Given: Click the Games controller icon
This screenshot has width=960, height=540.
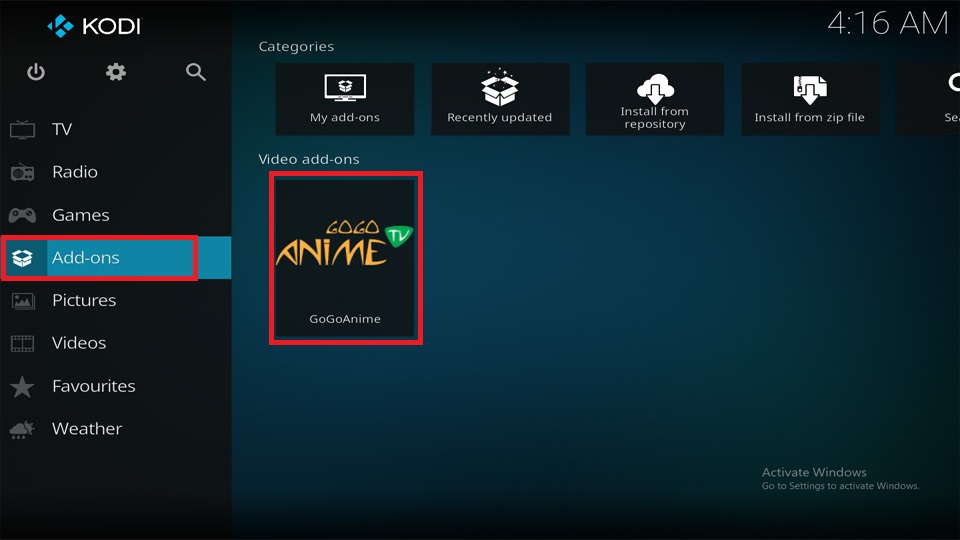Looking at the screenshot, I should point(22,215).
